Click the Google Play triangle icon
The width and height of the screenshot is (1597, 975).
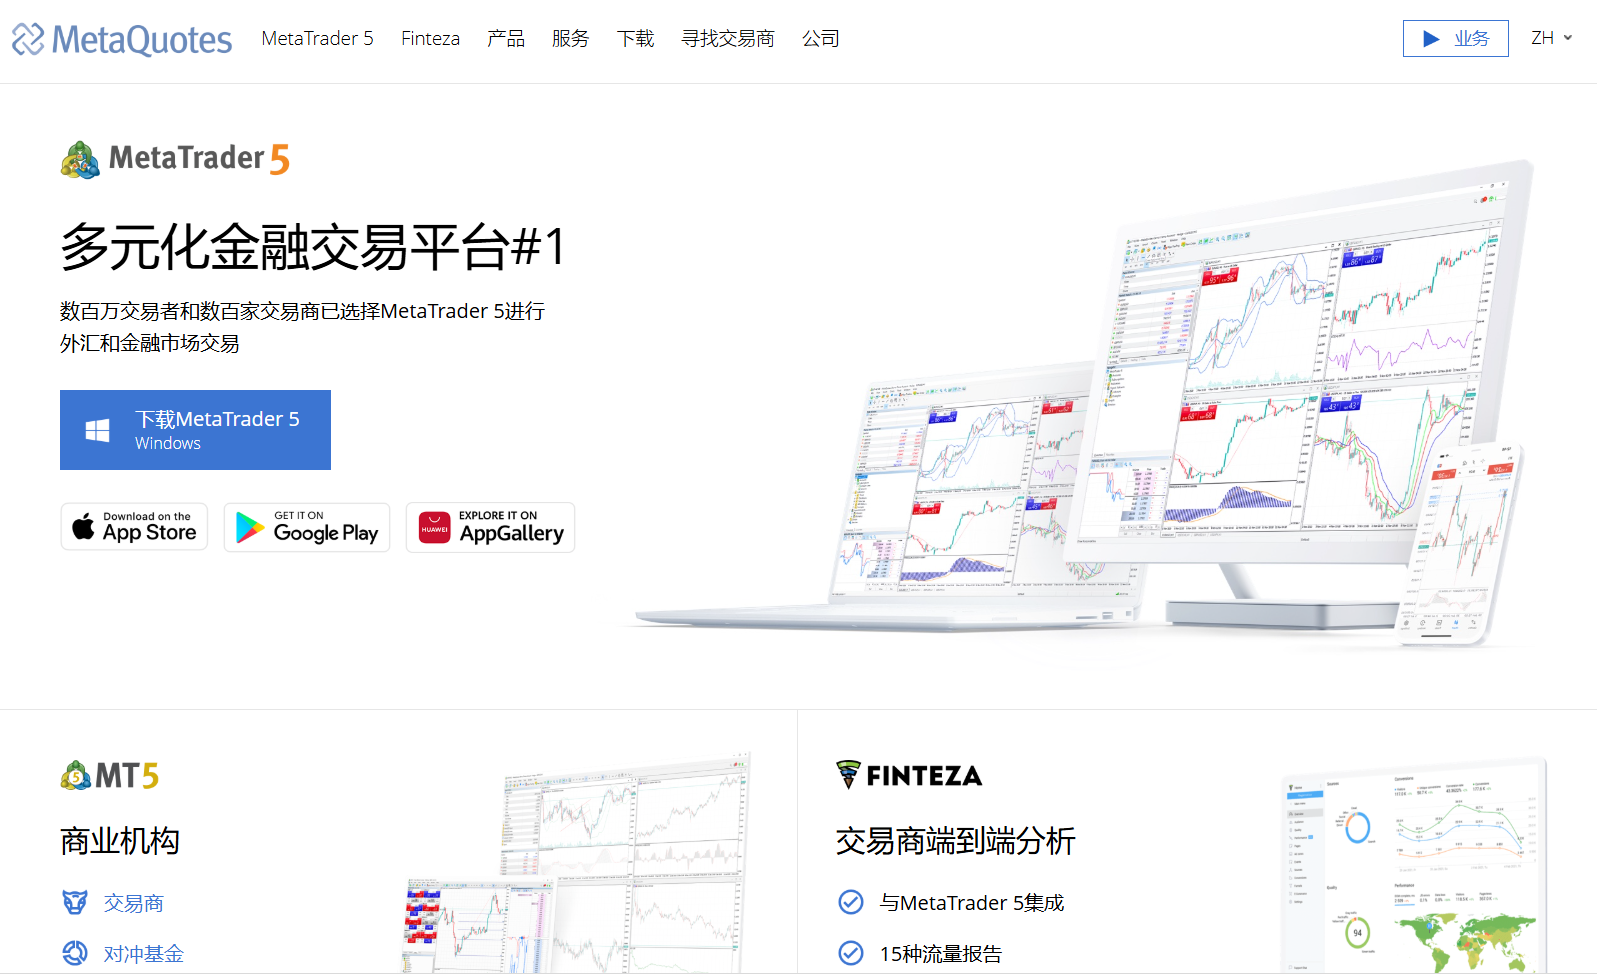point(250,527)
